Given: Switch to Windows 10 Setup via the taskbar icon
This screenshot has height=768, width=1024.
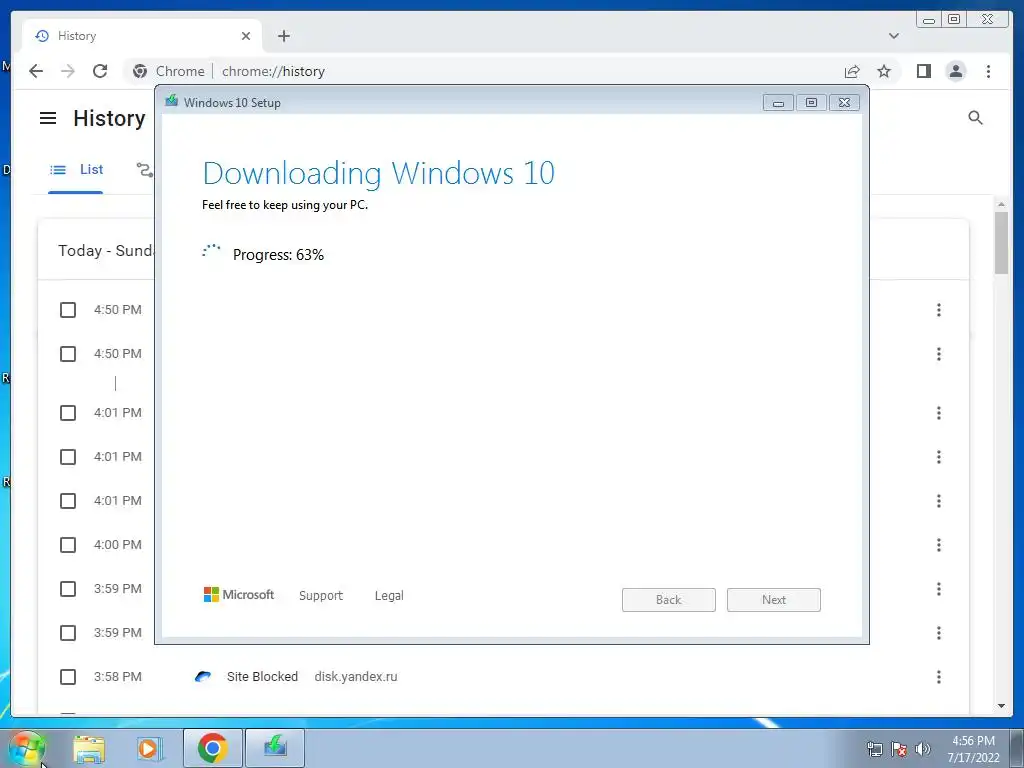Looking at the screenshot, I should [275, 748].
